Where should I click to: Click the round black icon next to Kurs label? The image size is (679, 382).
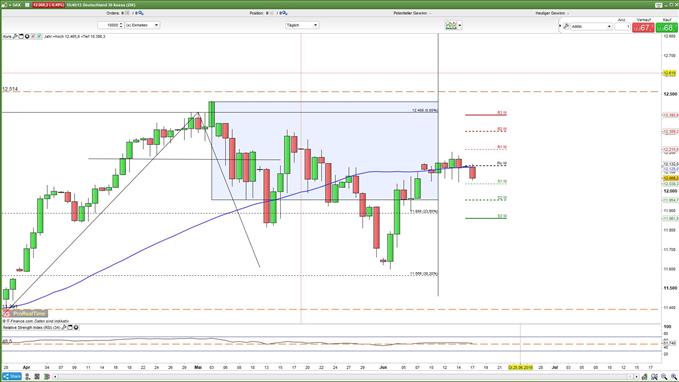[x=27, y=36]
